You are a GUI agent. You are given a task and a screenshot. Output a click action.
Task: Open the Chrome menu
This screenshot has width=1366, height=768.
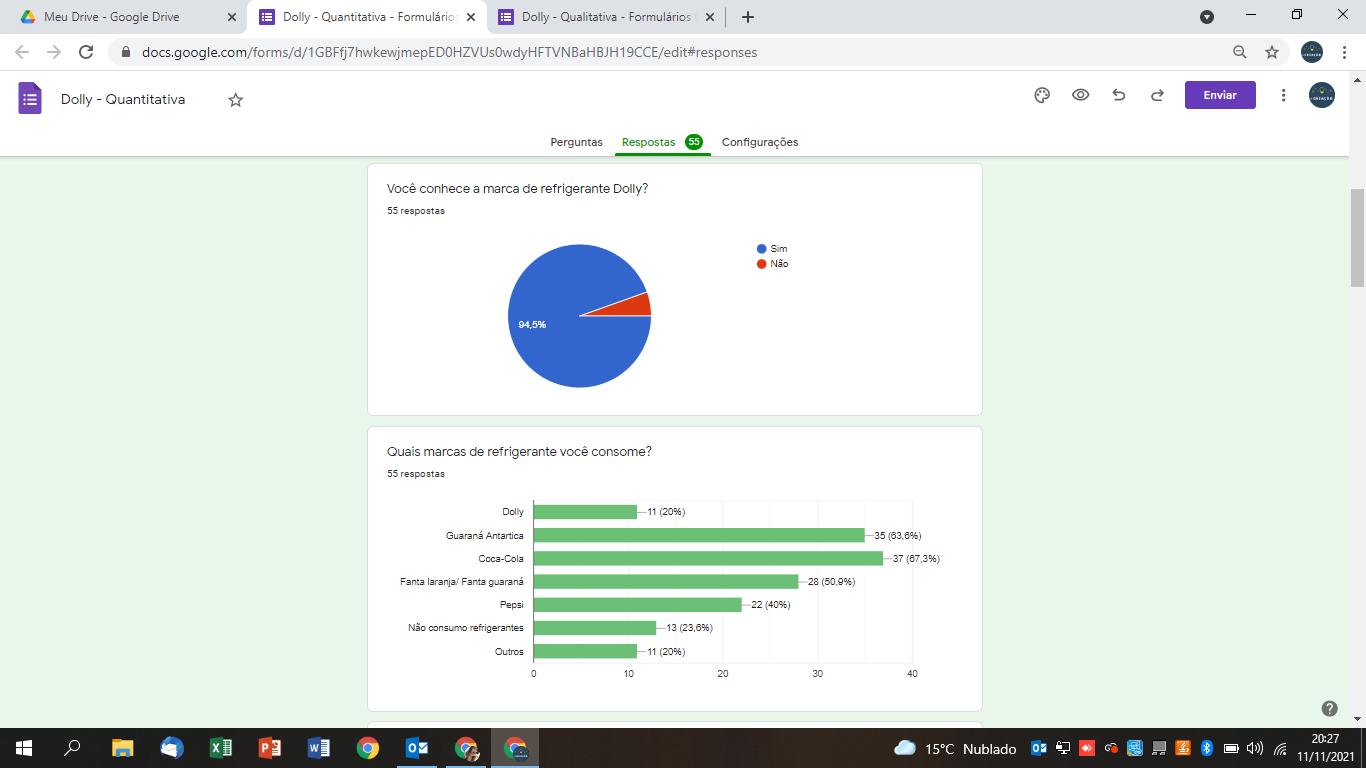pyautogui.click(x=1343, y=52)
